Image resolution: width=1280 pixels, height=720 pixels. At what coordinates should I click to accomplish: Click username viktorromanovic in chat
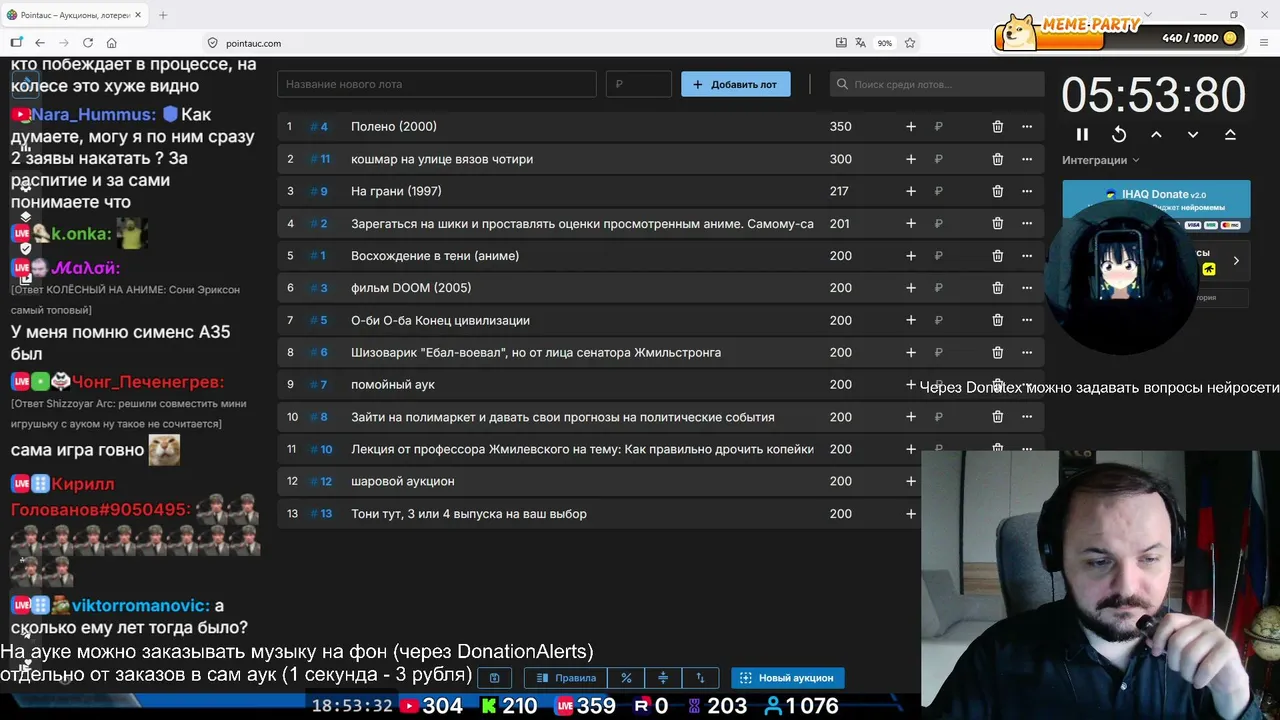(141, 606)
